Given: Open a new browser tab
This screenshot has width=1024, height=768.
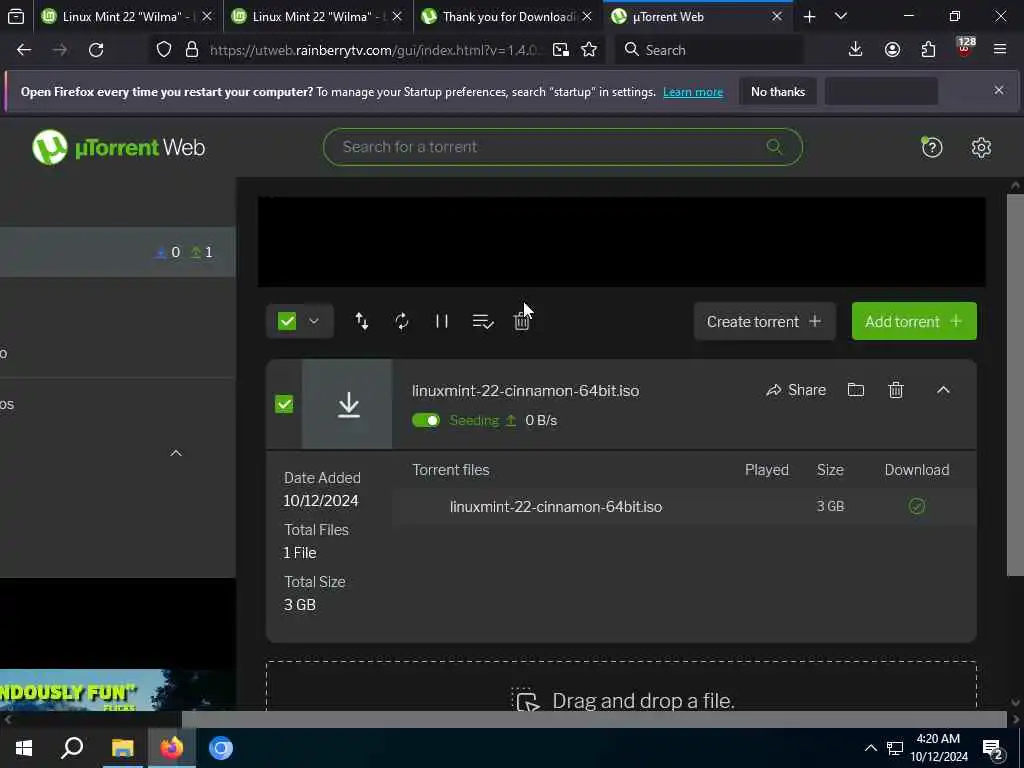Looking at the screenshot, I should pos(809,16).
